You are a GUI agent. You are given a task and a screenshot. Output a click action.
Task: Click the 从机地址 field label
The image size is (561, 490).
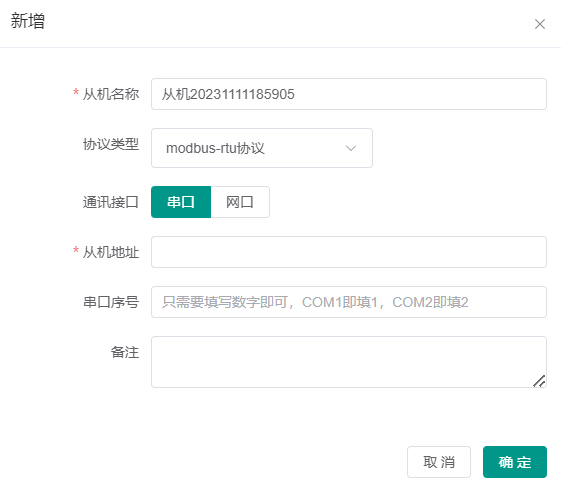point(111,252)
